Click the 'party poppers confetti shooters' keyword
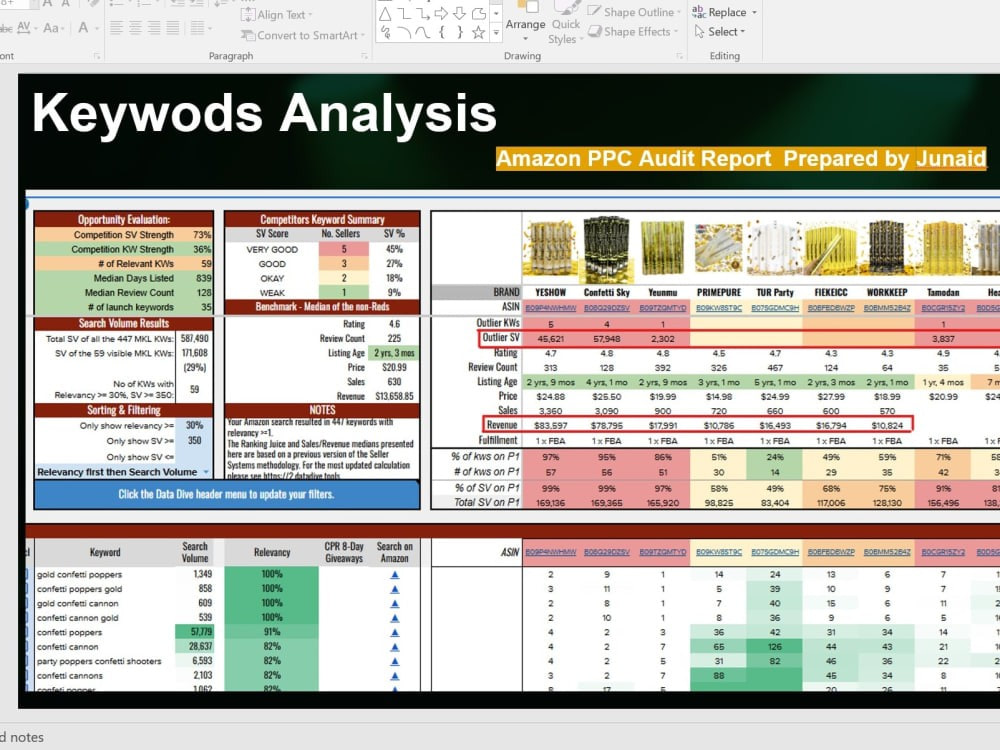The width and height of the screenshot is (1000, 750). click(99, 661)
